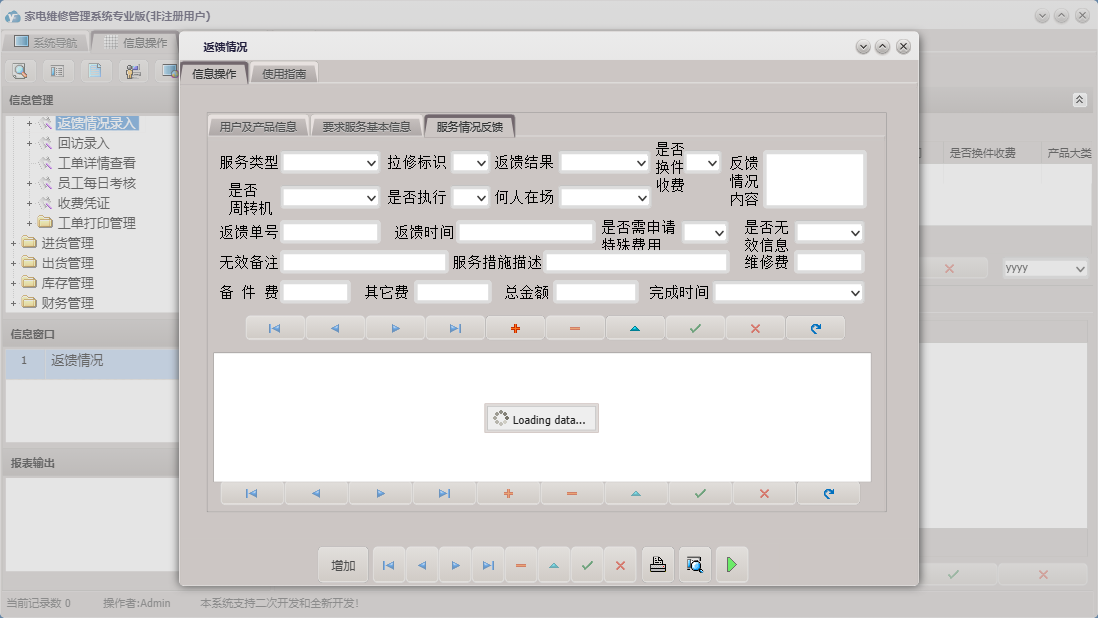Select the search magnifier tool in the toolbar
The height and width of the screenshot is (618, 1098).
pyautogui.click(x=20, y=71)
